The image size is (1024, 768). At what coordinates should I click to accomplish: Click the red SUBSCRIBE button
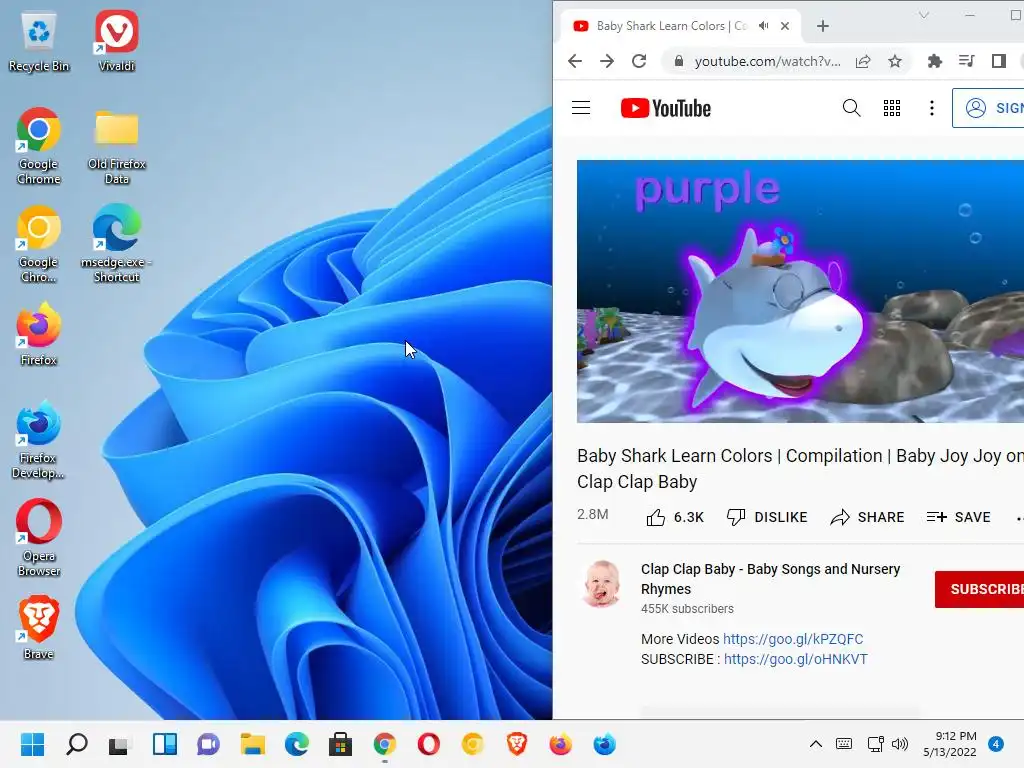pyautogui.click(x=979, y=589)
